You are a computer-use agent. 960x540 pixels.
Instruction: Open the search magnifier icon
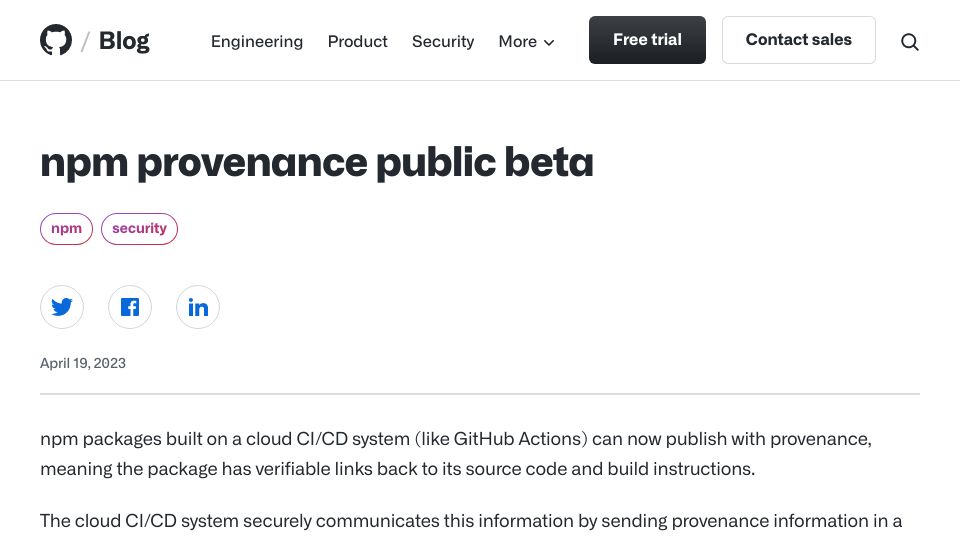coord(910,42)
